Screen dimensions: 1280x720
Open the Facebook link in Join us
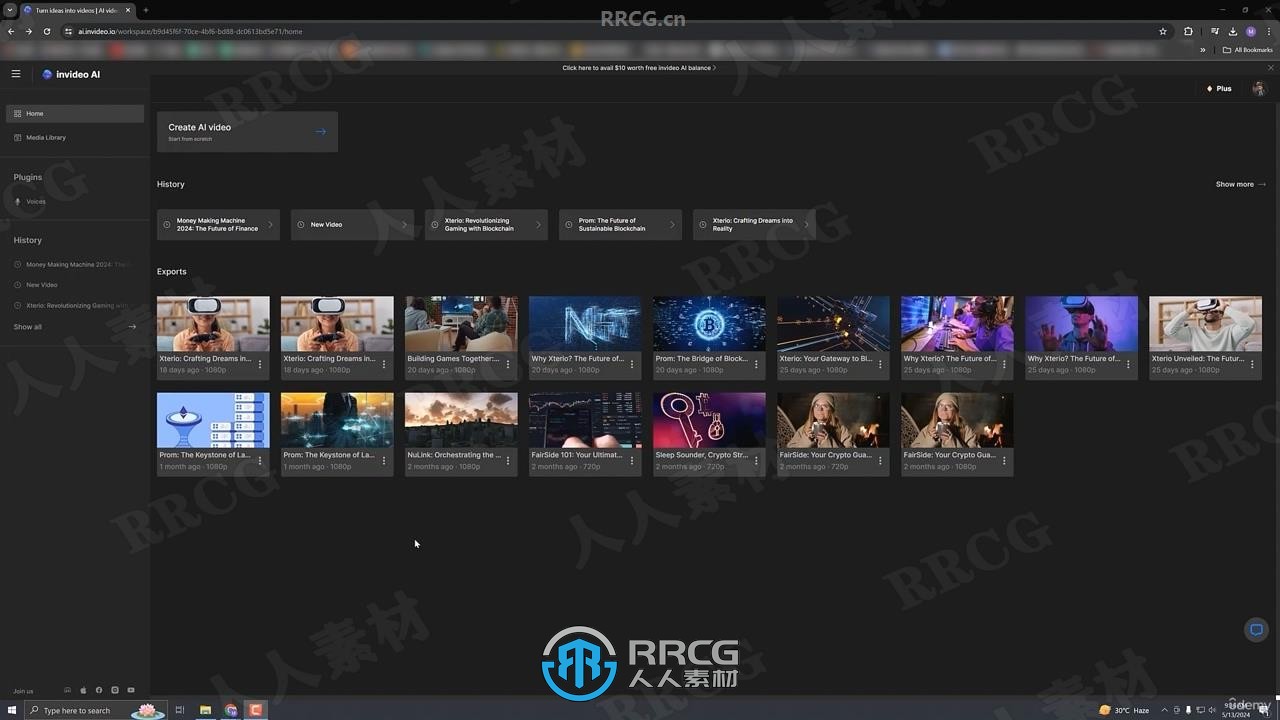(x=99, y=690)
